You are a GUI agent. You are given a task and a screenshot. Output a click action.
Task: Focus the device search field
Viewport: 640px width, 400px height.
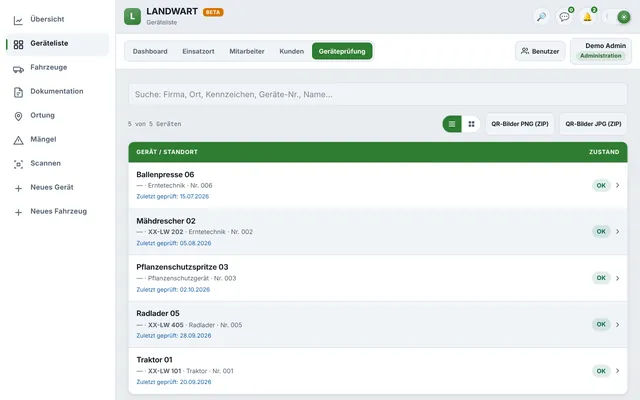378,94
